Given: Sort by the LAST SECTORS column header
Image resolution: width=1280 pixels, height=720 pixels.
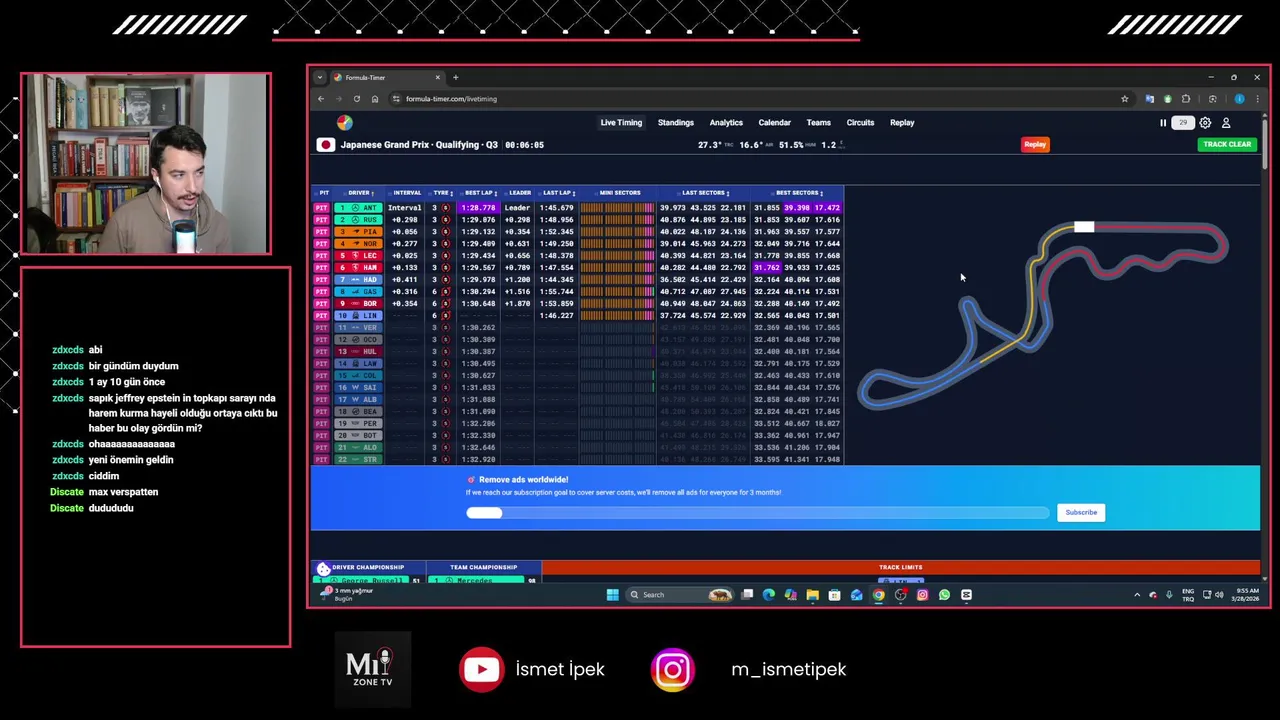Looking at the screenshot, I should (705, 193).
